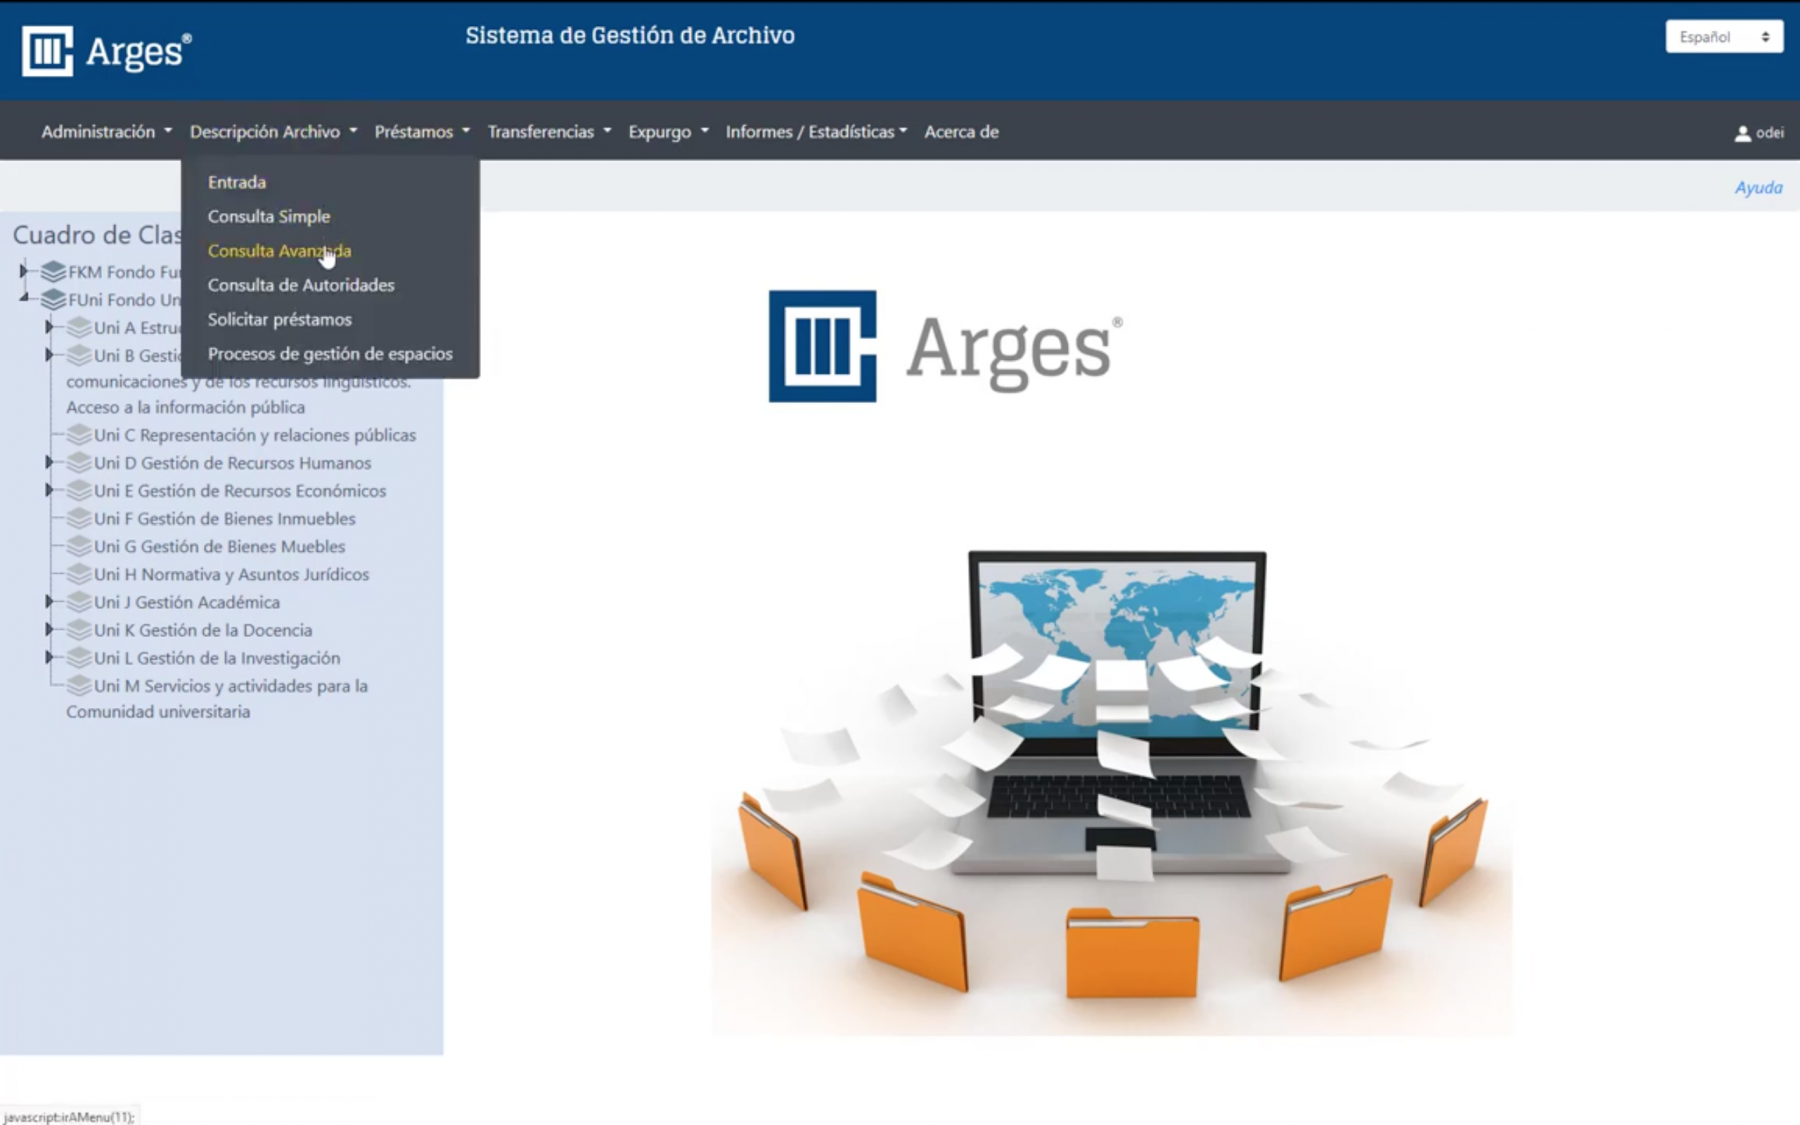Go to Acerca de page

960,132
